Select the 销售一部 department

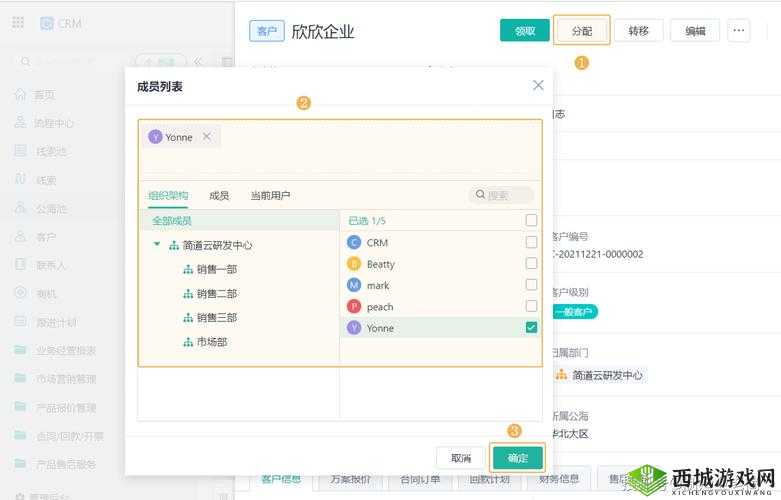(217, 269)
